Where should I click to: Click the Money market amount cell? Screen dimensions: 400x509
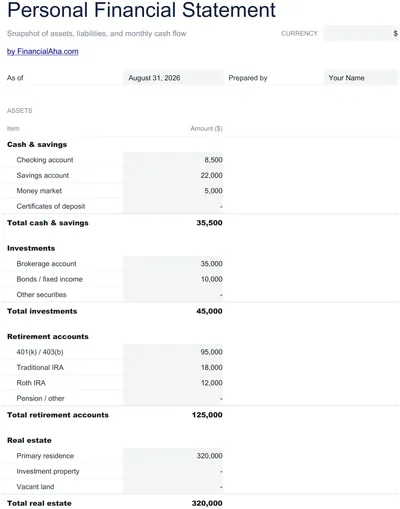pyautogui.click(x=173, y=191)
